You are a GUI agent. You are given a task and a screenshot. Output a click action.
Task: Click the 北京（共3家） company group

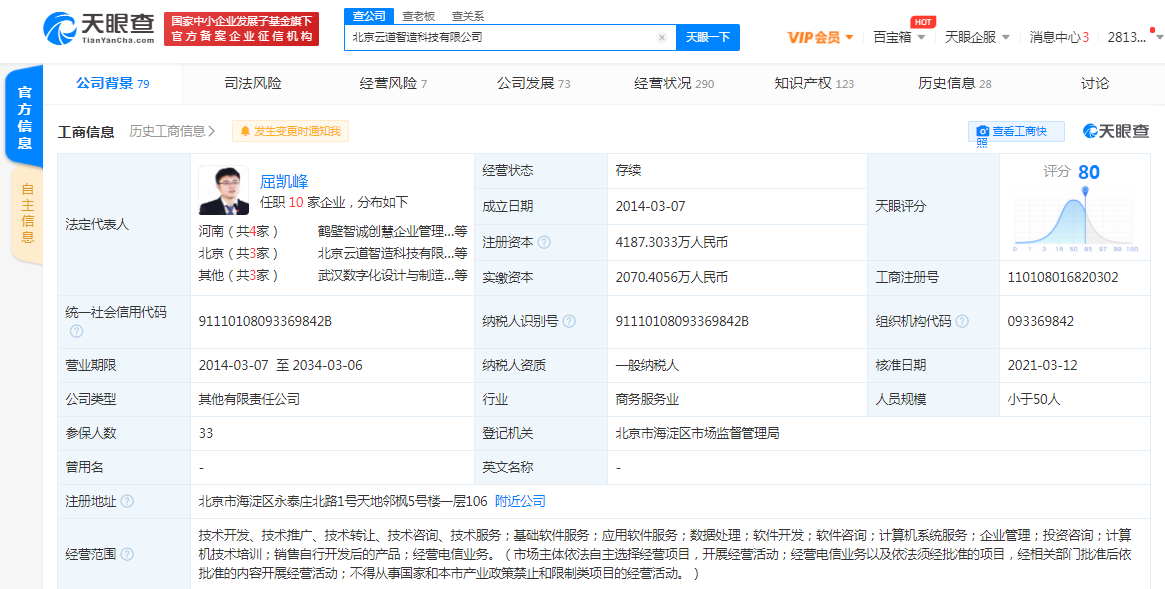(x=238, y=253)
